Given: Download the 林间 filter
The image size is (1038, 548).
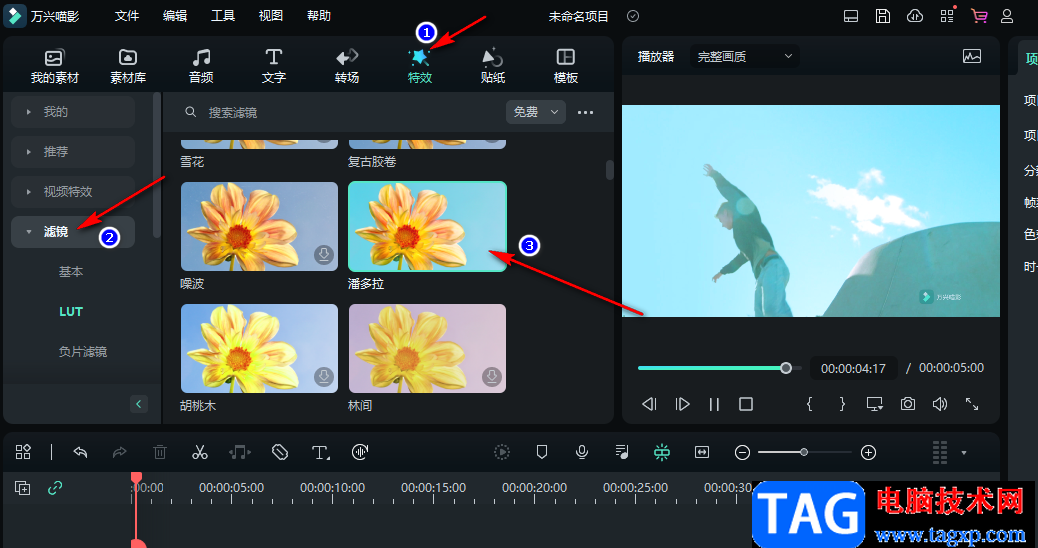Looking at the screenshot, I should (x=492, y=377).
